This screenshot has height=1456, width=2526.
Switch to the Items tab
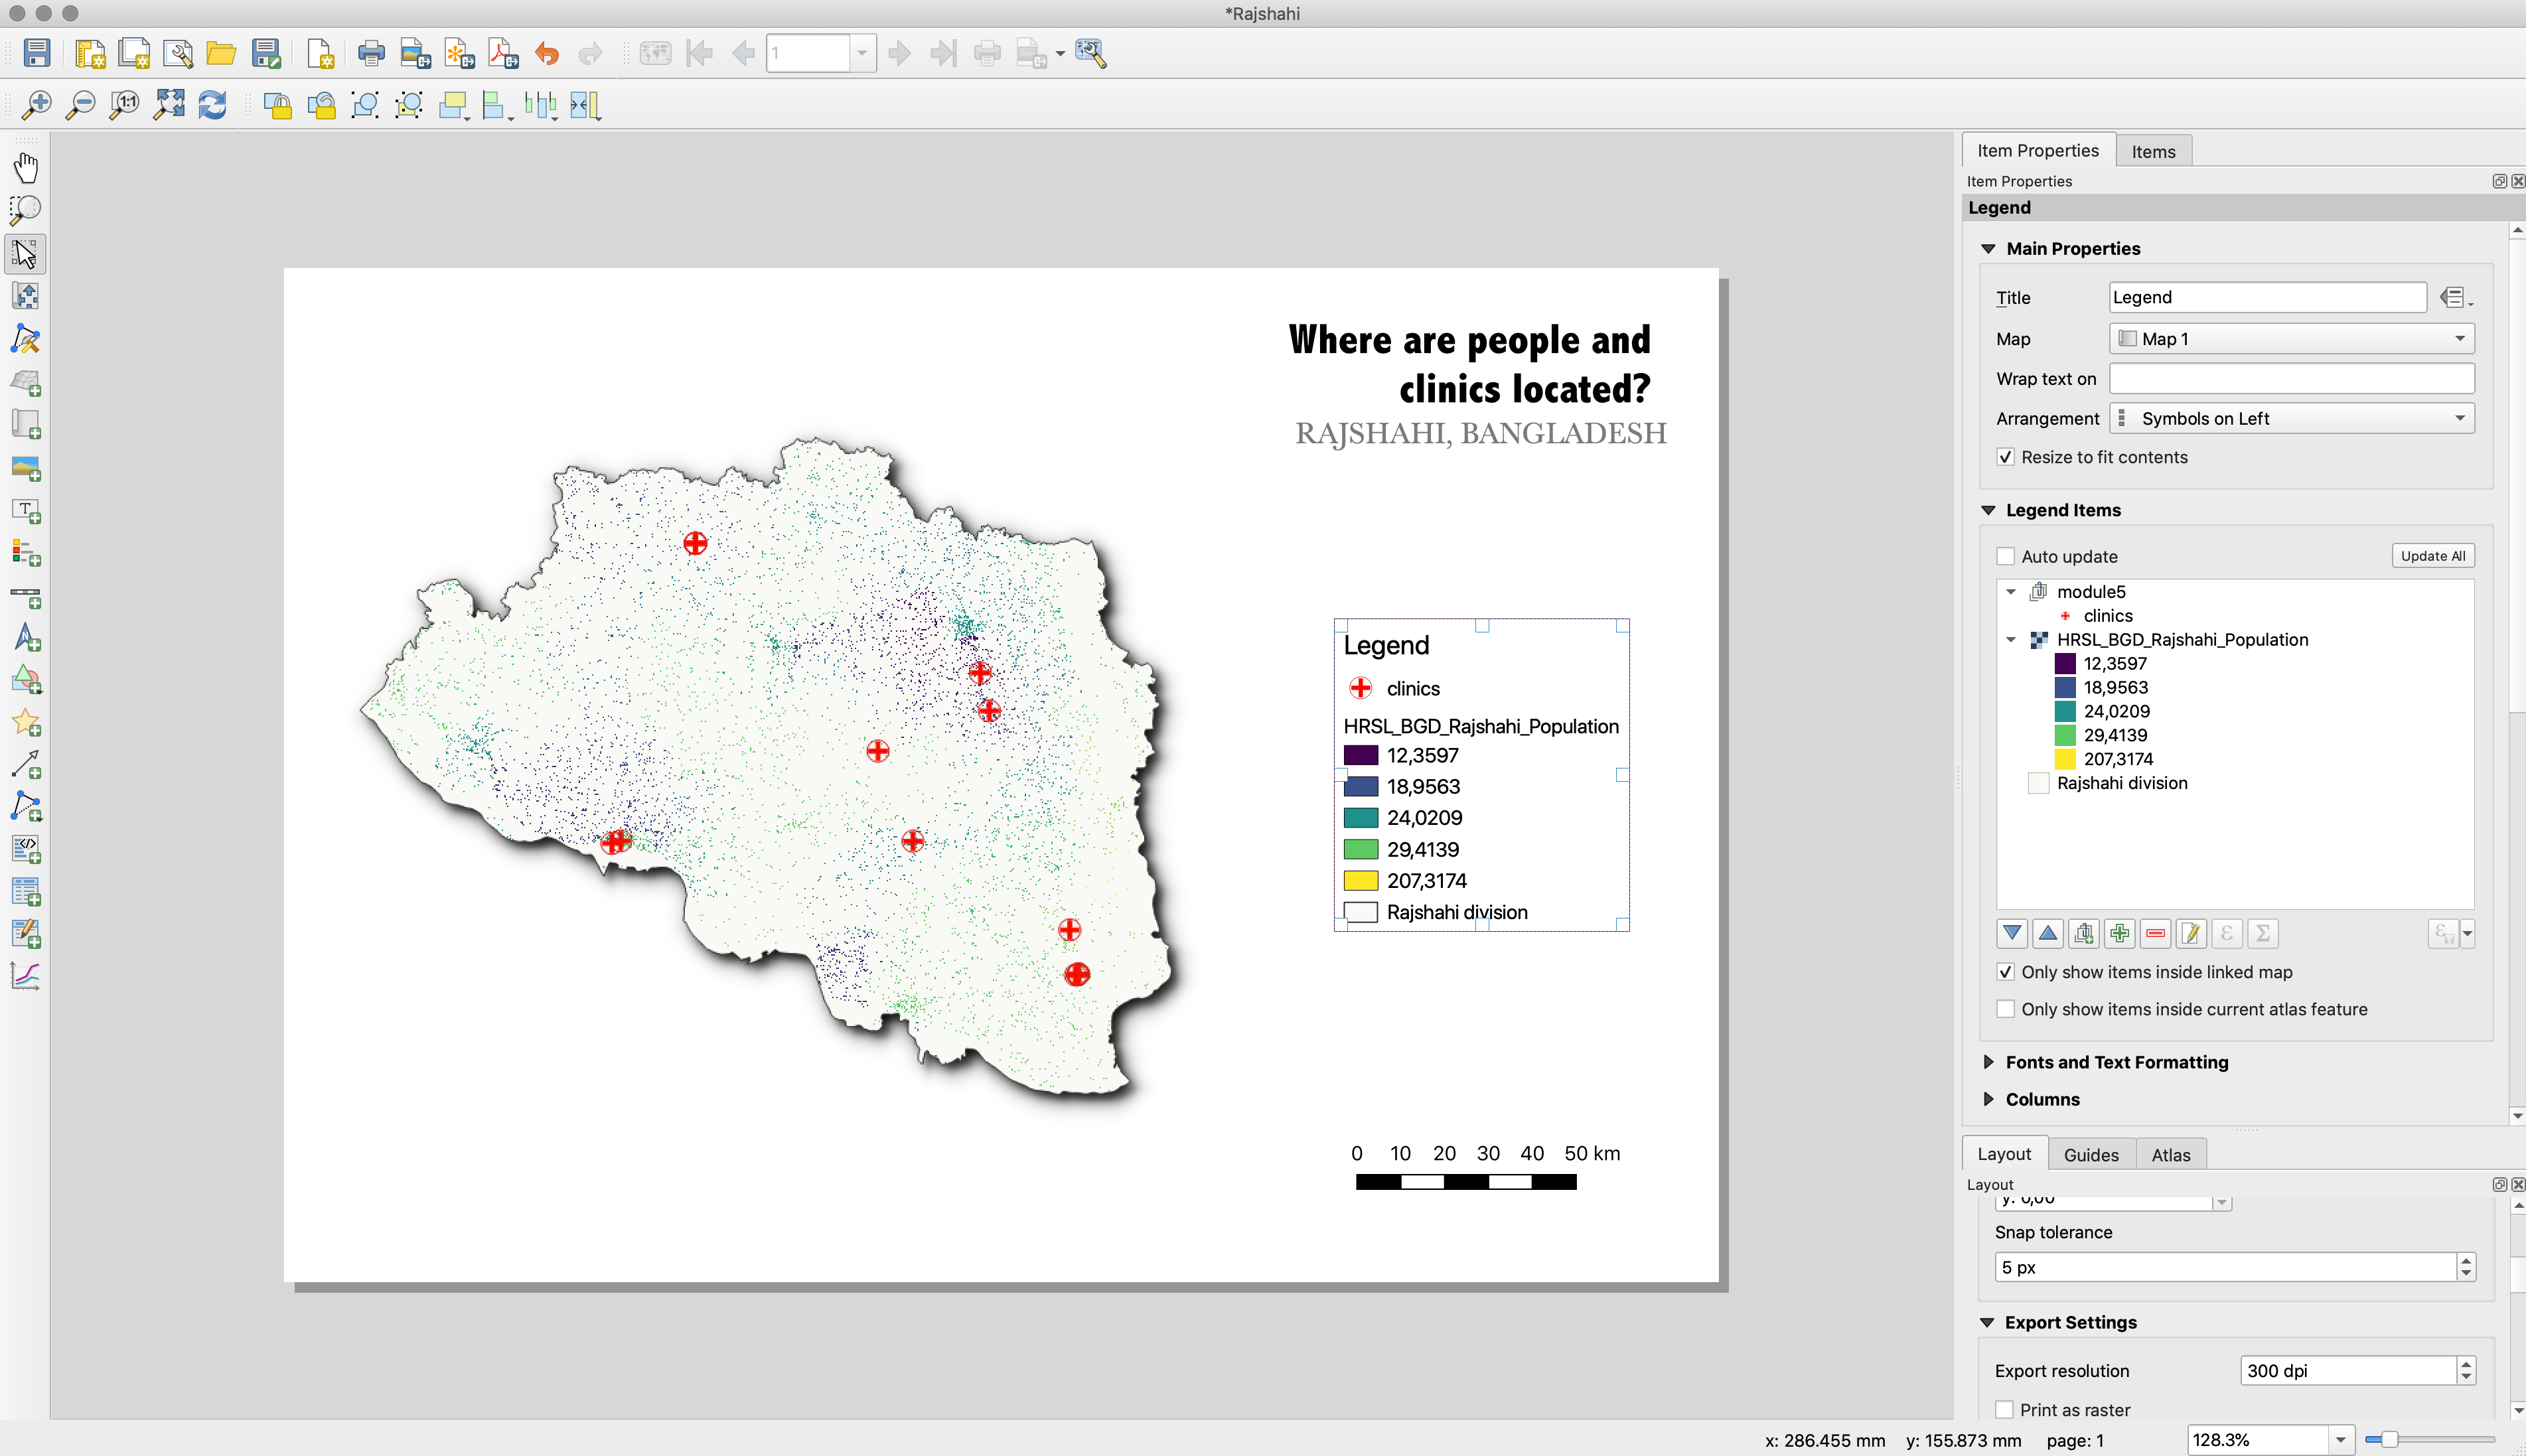click(x=2153, y=151)
